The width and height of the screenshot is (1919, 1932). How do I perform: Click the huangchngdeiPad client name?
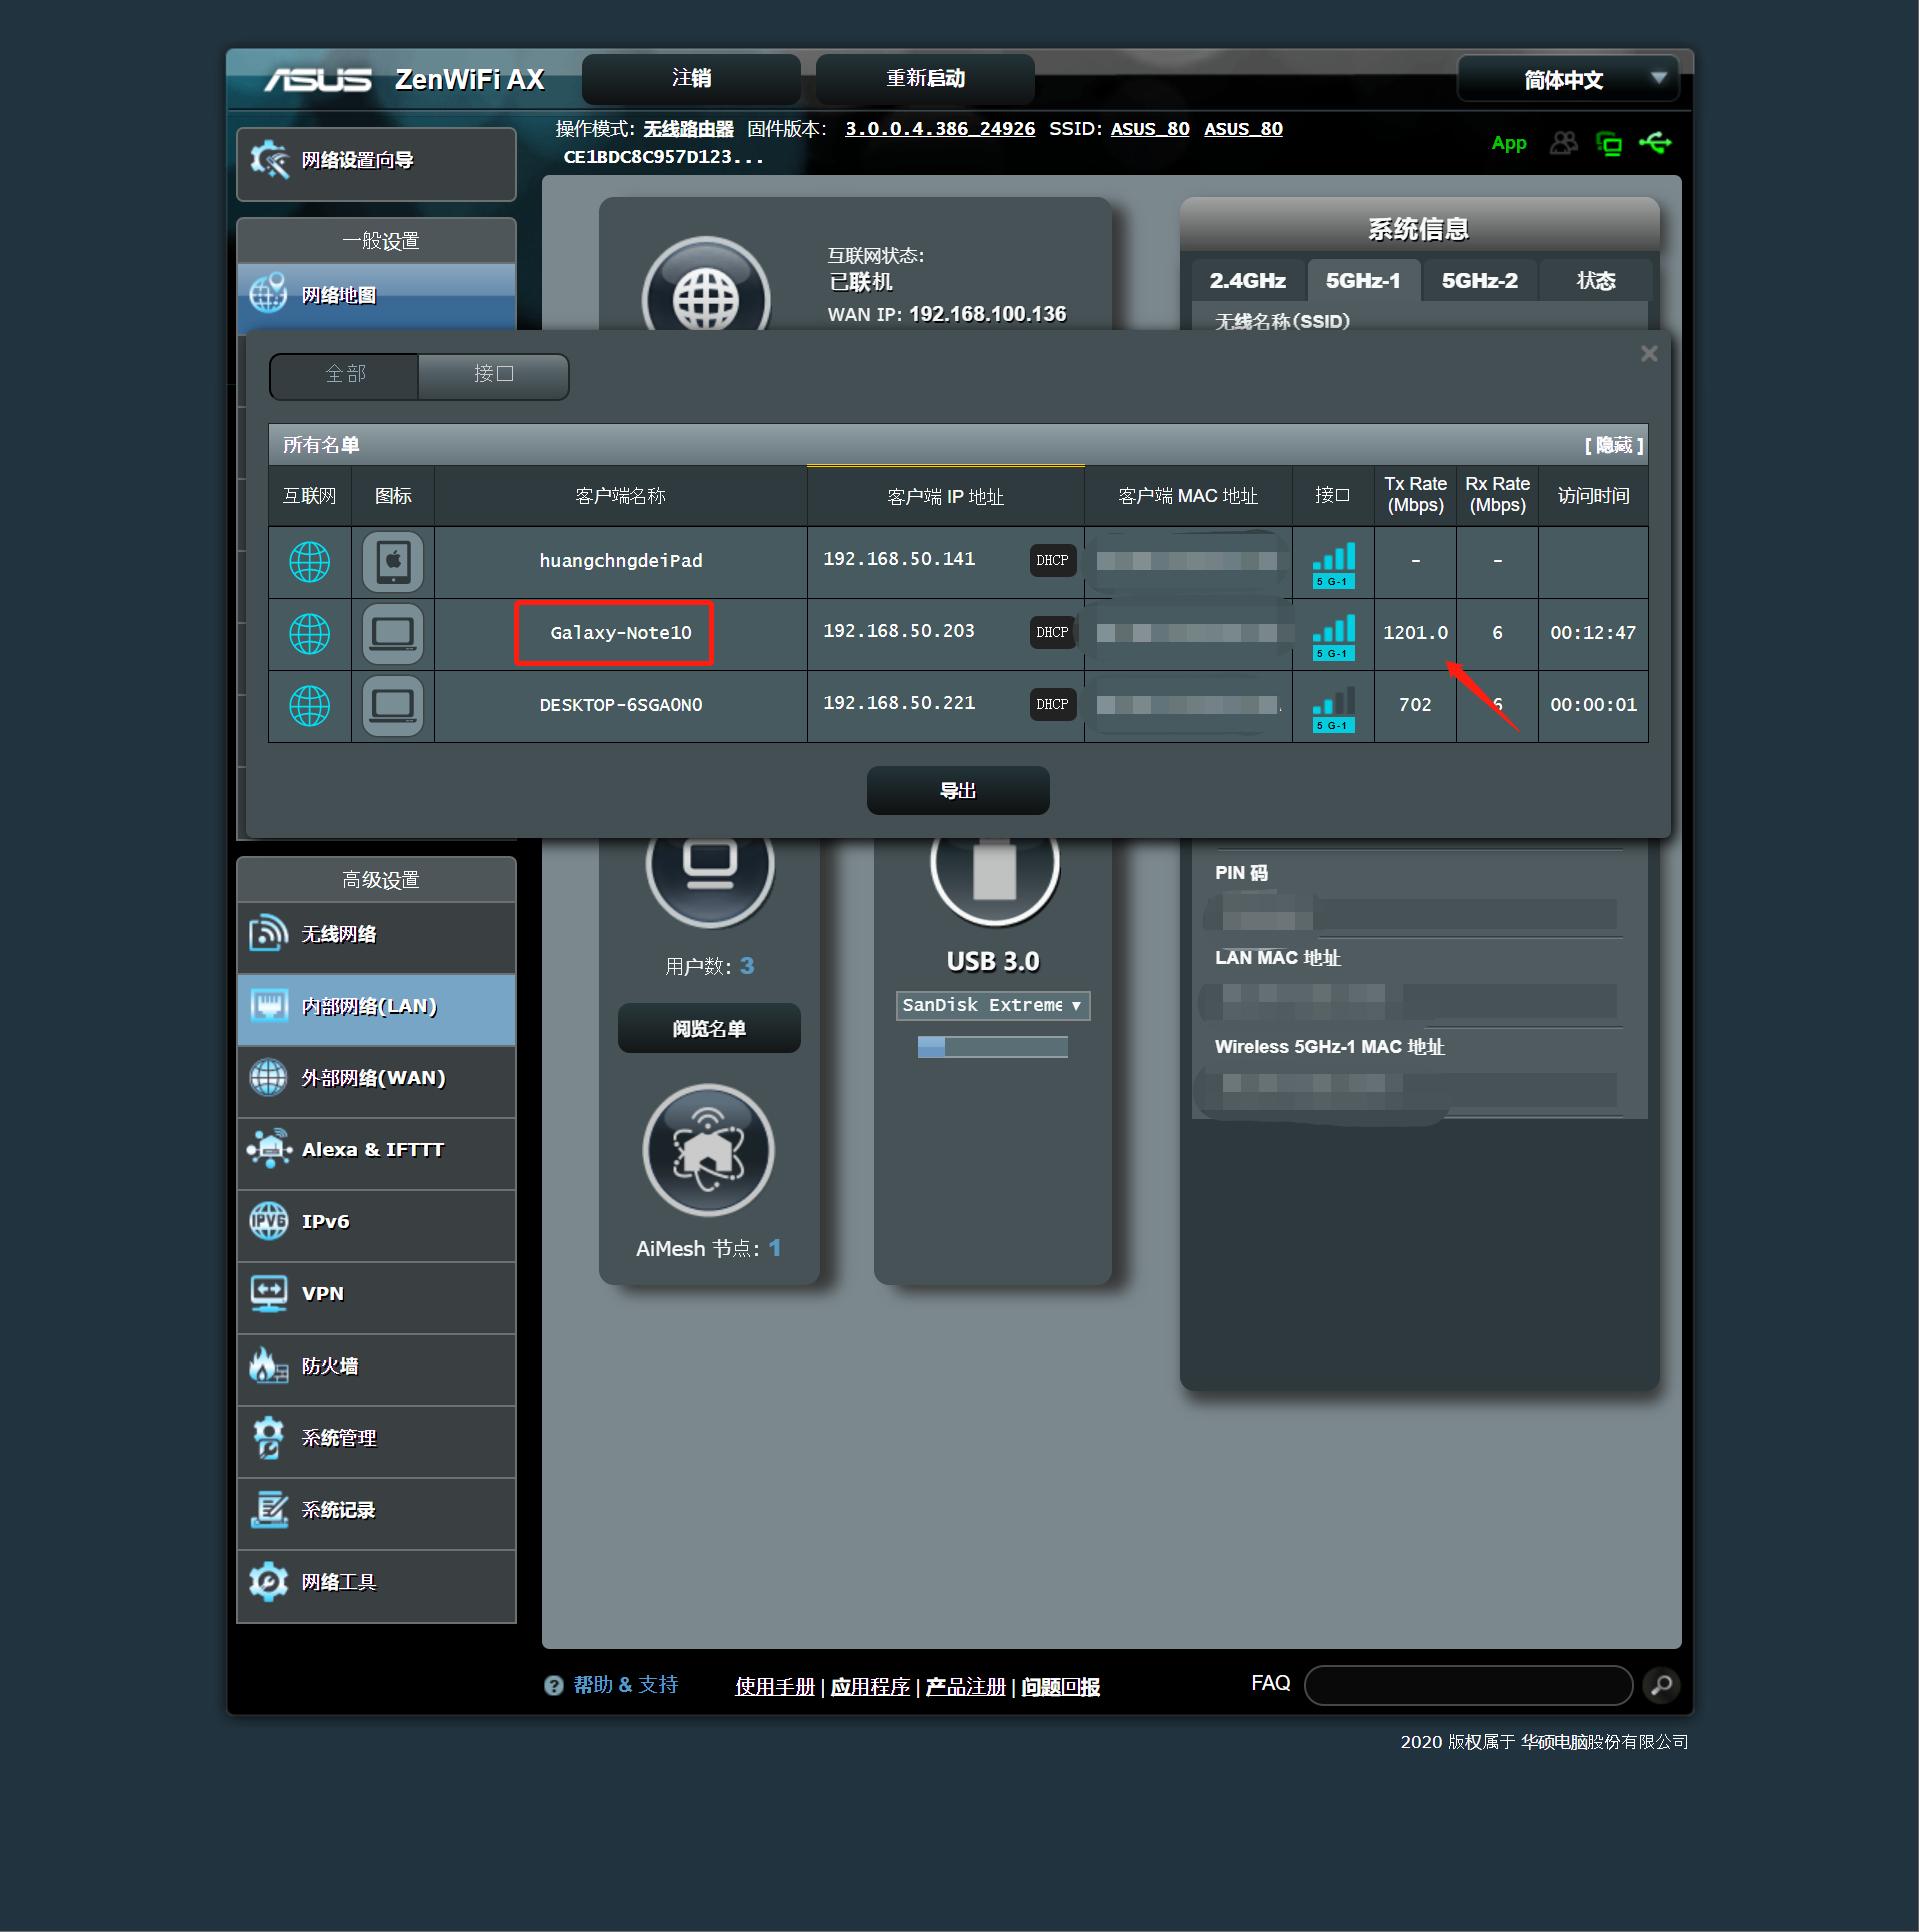pos(621,561)
